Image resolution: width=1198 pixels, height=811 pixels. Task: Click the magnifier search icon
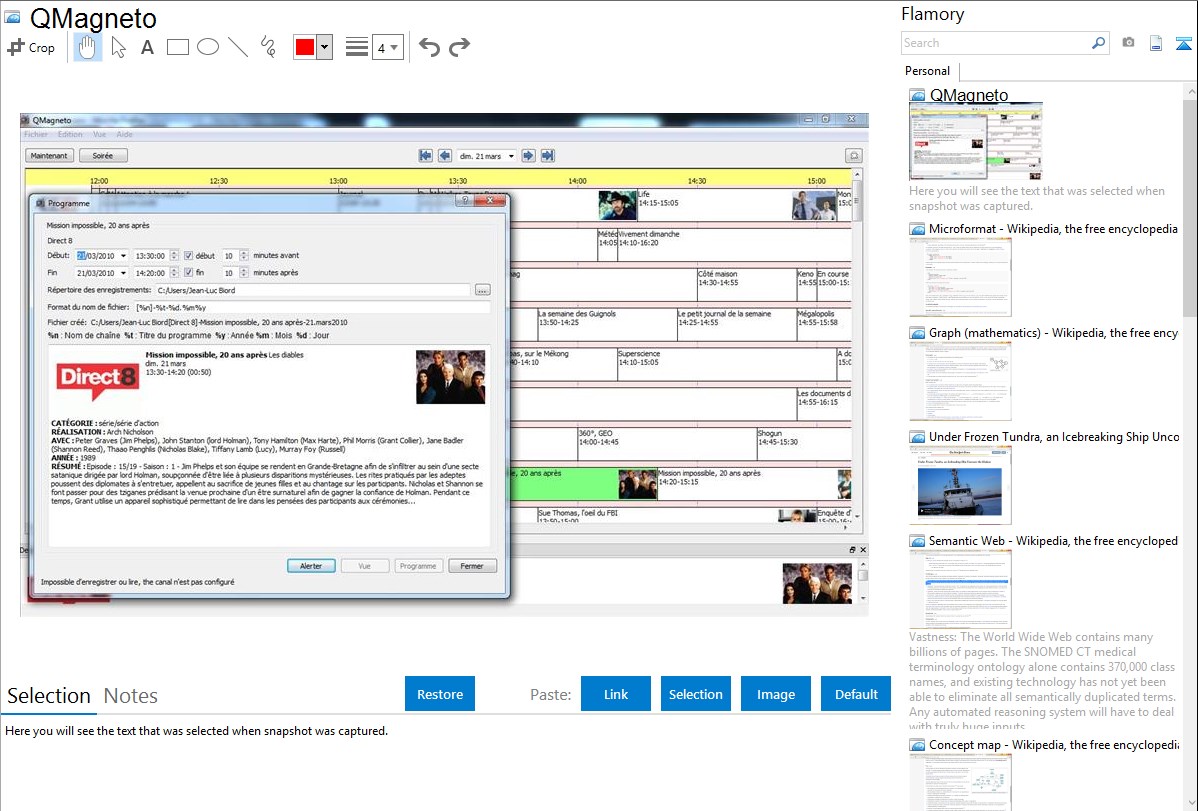(x=1098, y=43)
